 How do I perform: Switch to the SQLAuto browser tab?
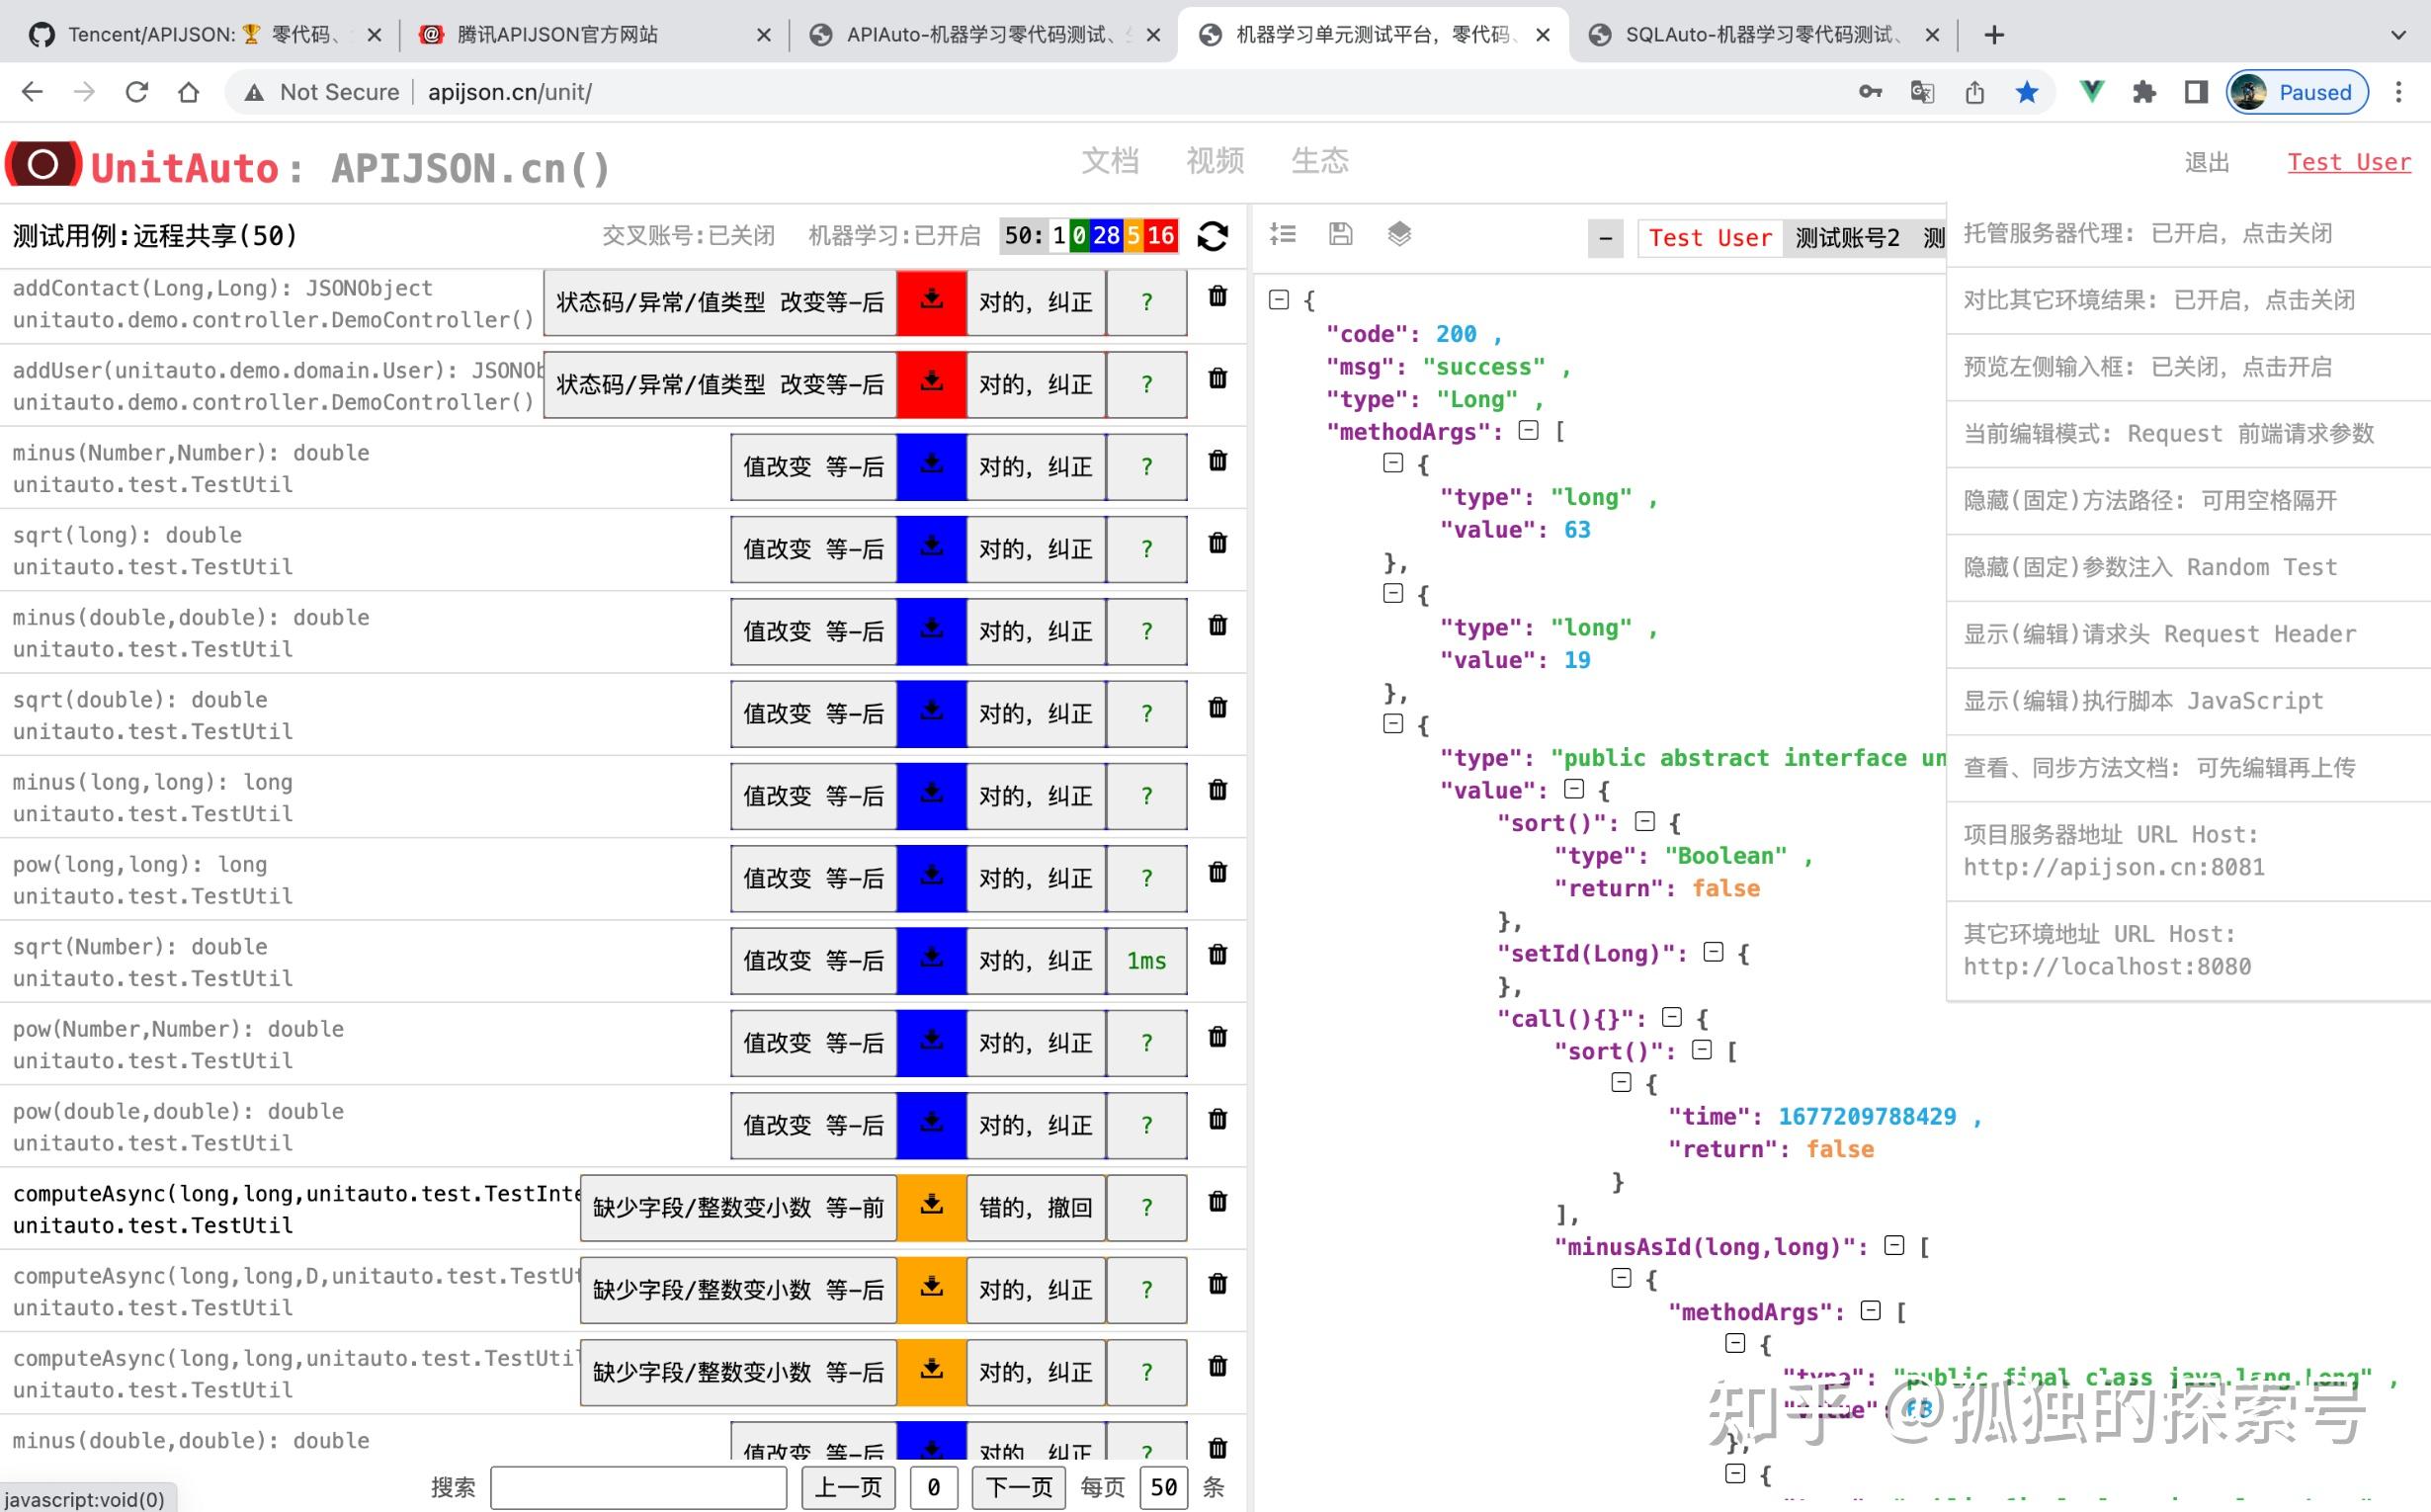pyautogui.click(x=1760, y=33)
